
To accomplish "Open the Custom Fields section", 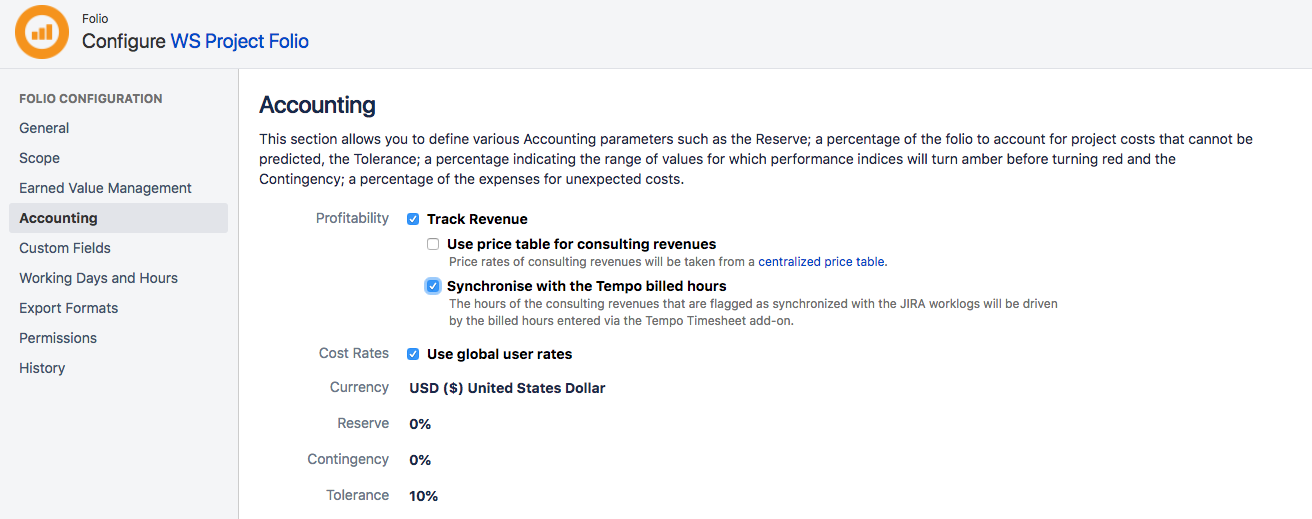I will tap(65, 248).
